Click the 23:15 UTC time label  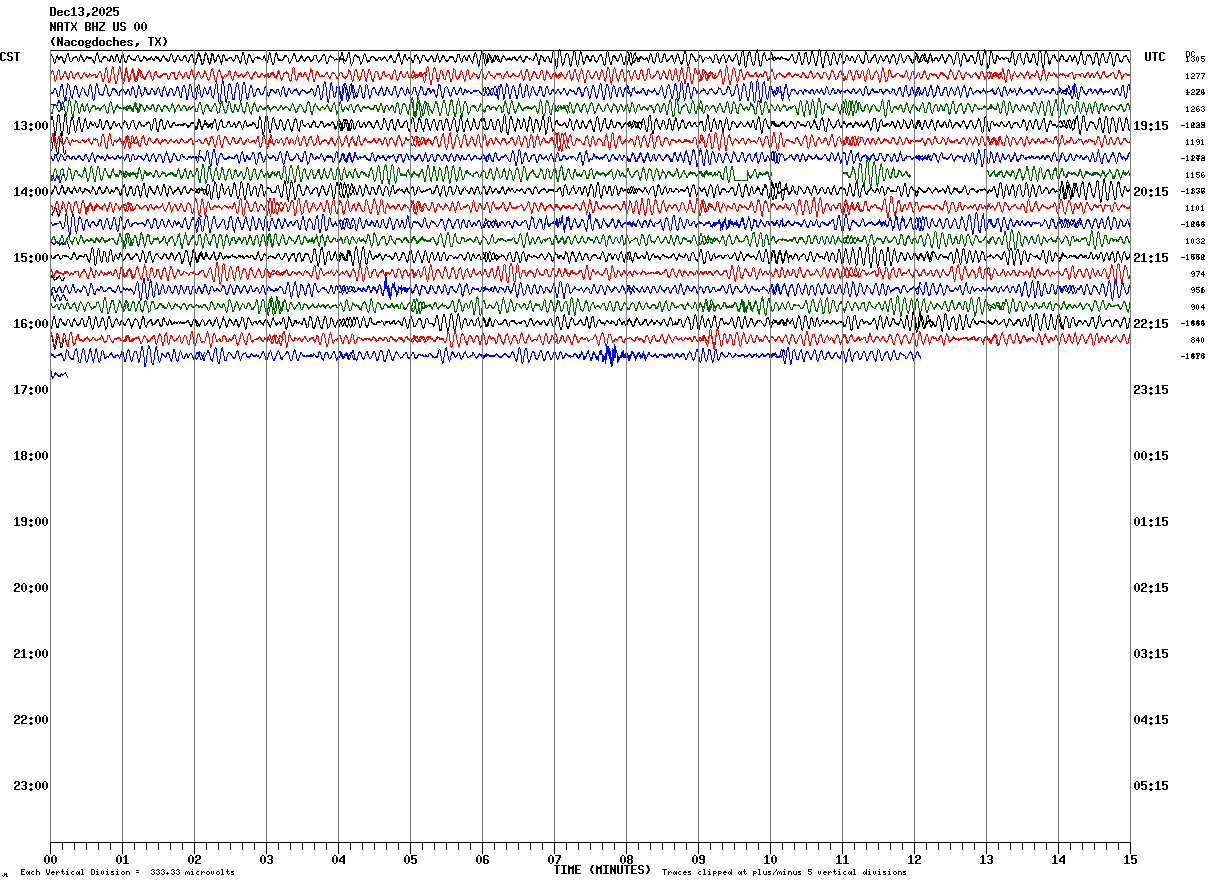point(1151,390)
